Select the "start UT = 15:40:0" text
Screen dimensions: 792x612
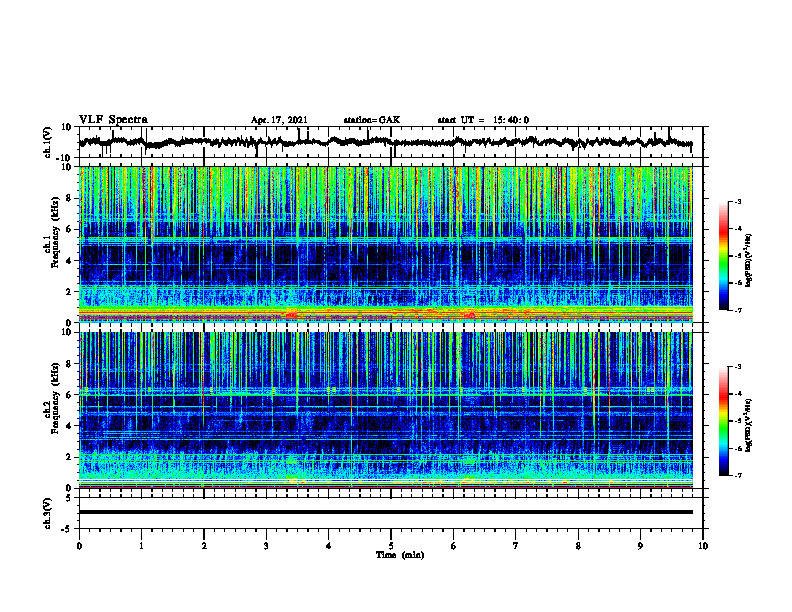click(483, 120)
